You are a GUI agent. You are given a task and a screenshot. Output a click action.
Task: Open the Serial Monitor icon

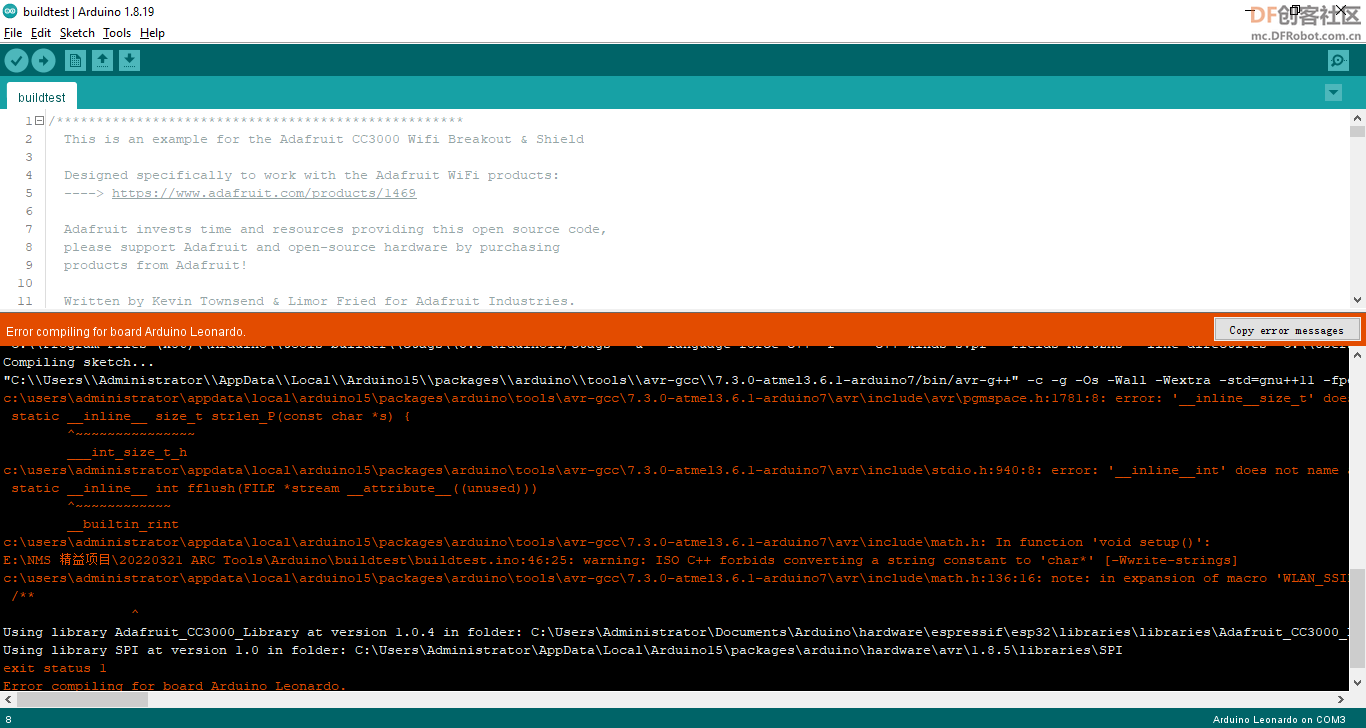1338,61
